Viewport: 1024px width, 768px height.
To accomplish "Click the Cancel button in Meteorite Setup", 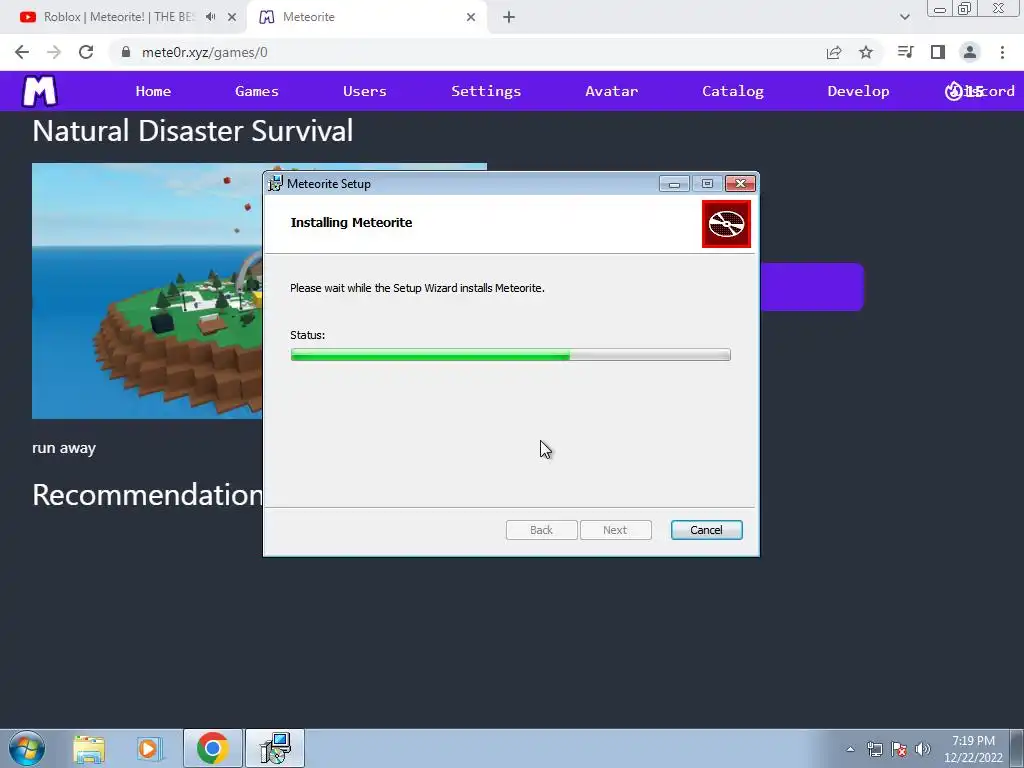I will (x=706, y=530).
